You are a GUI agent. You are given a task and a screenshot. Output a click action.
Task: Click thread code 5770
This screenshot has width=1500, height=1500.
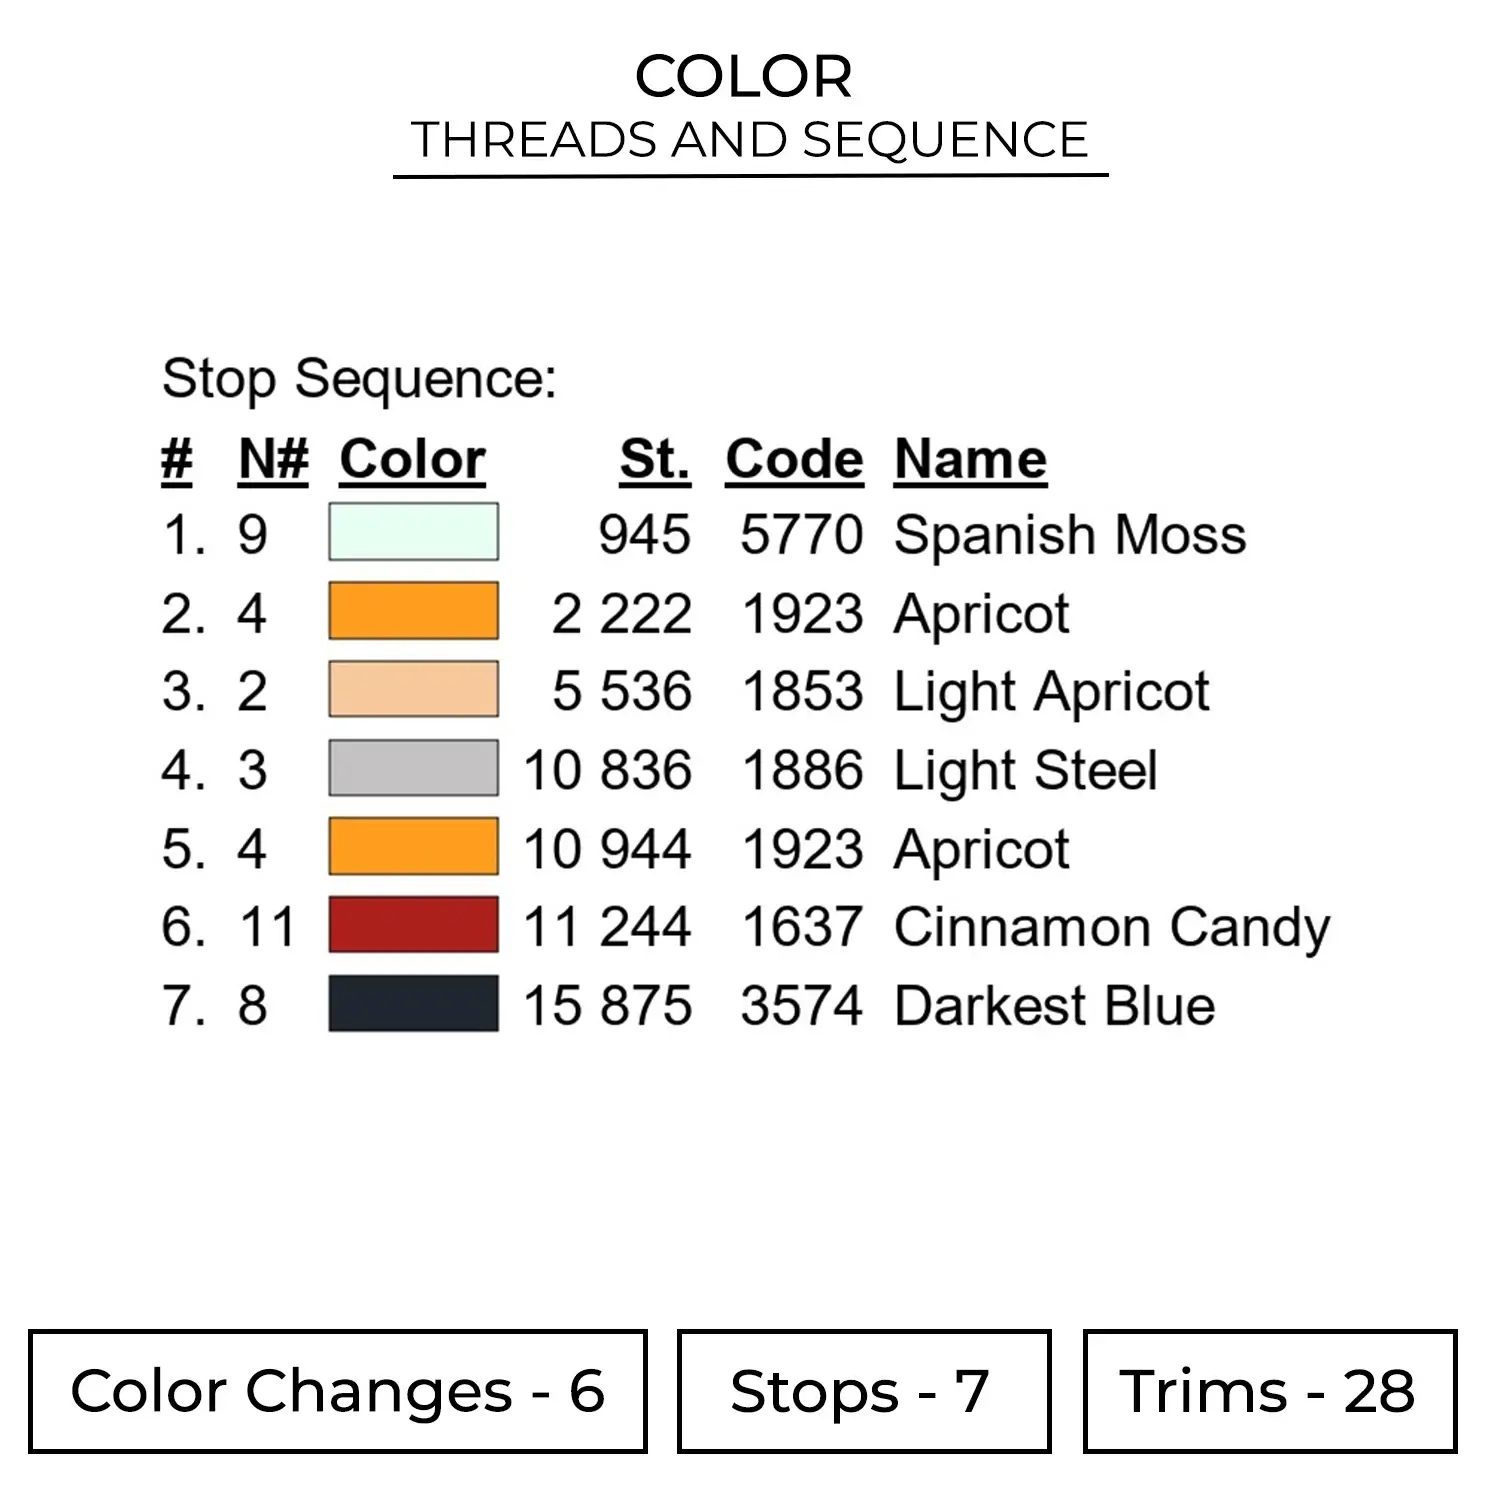[801, 534]
